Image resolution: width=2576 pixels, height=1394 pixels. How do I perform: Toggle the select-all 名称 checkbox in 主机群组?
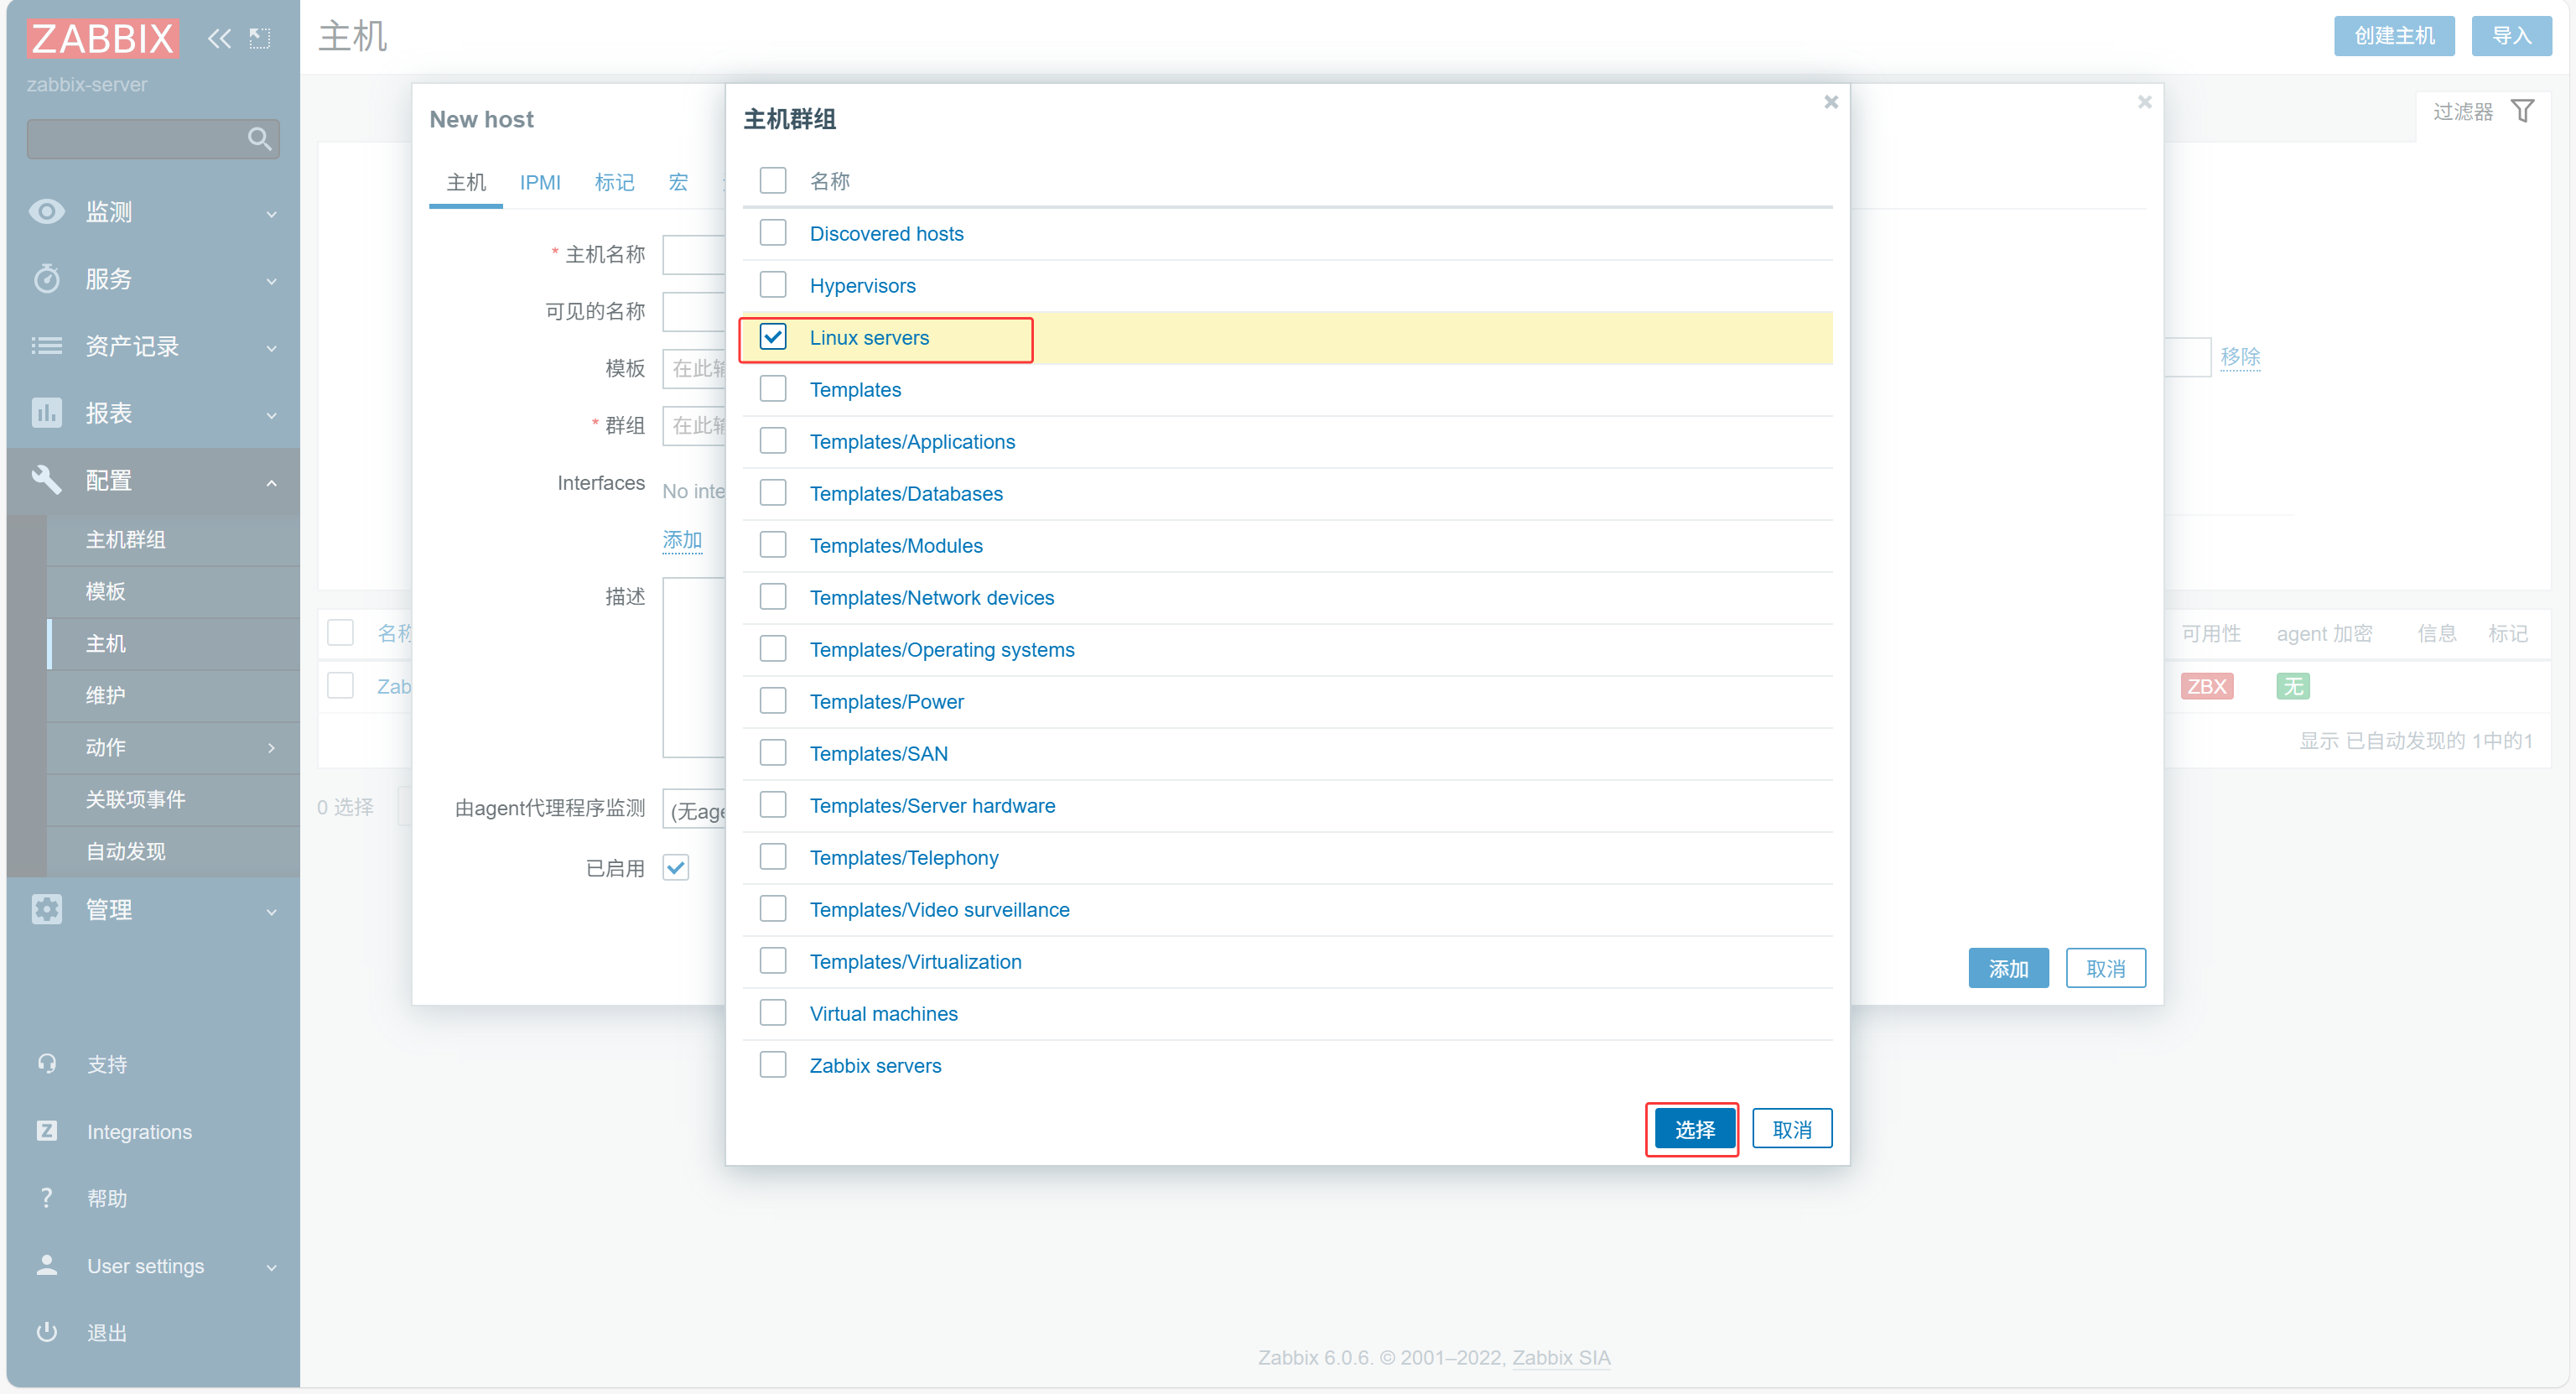click(772, 180)
